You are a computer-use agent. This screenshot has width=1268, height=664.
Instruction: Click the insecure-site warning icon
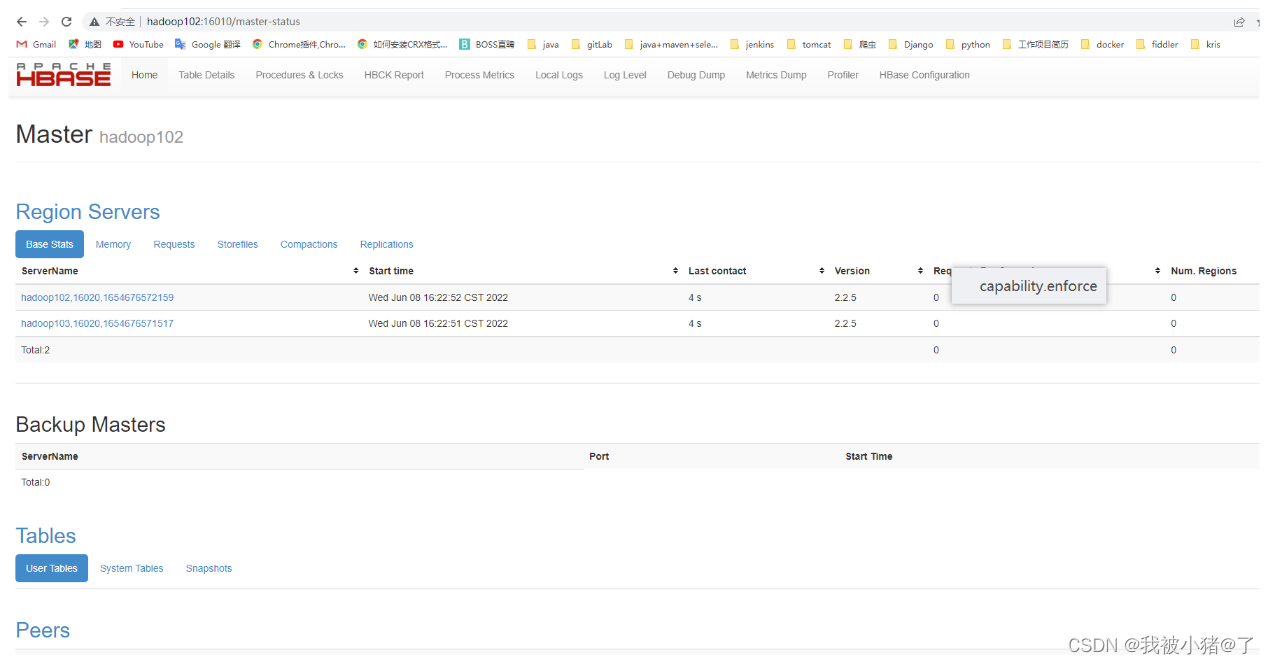(94, 21)
